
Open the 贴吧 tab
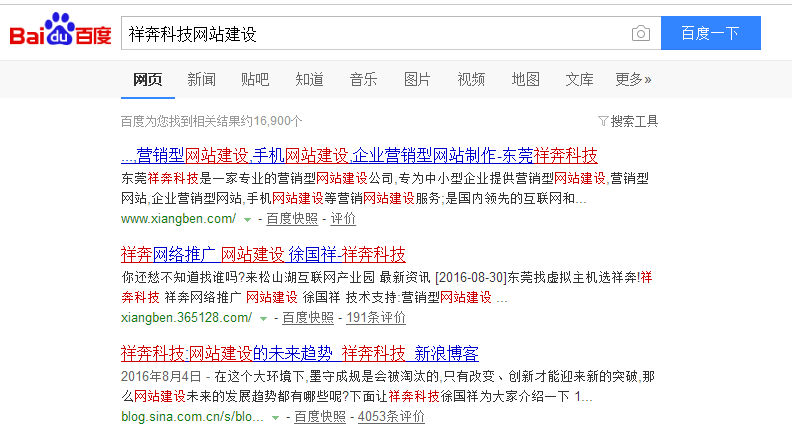255,79
